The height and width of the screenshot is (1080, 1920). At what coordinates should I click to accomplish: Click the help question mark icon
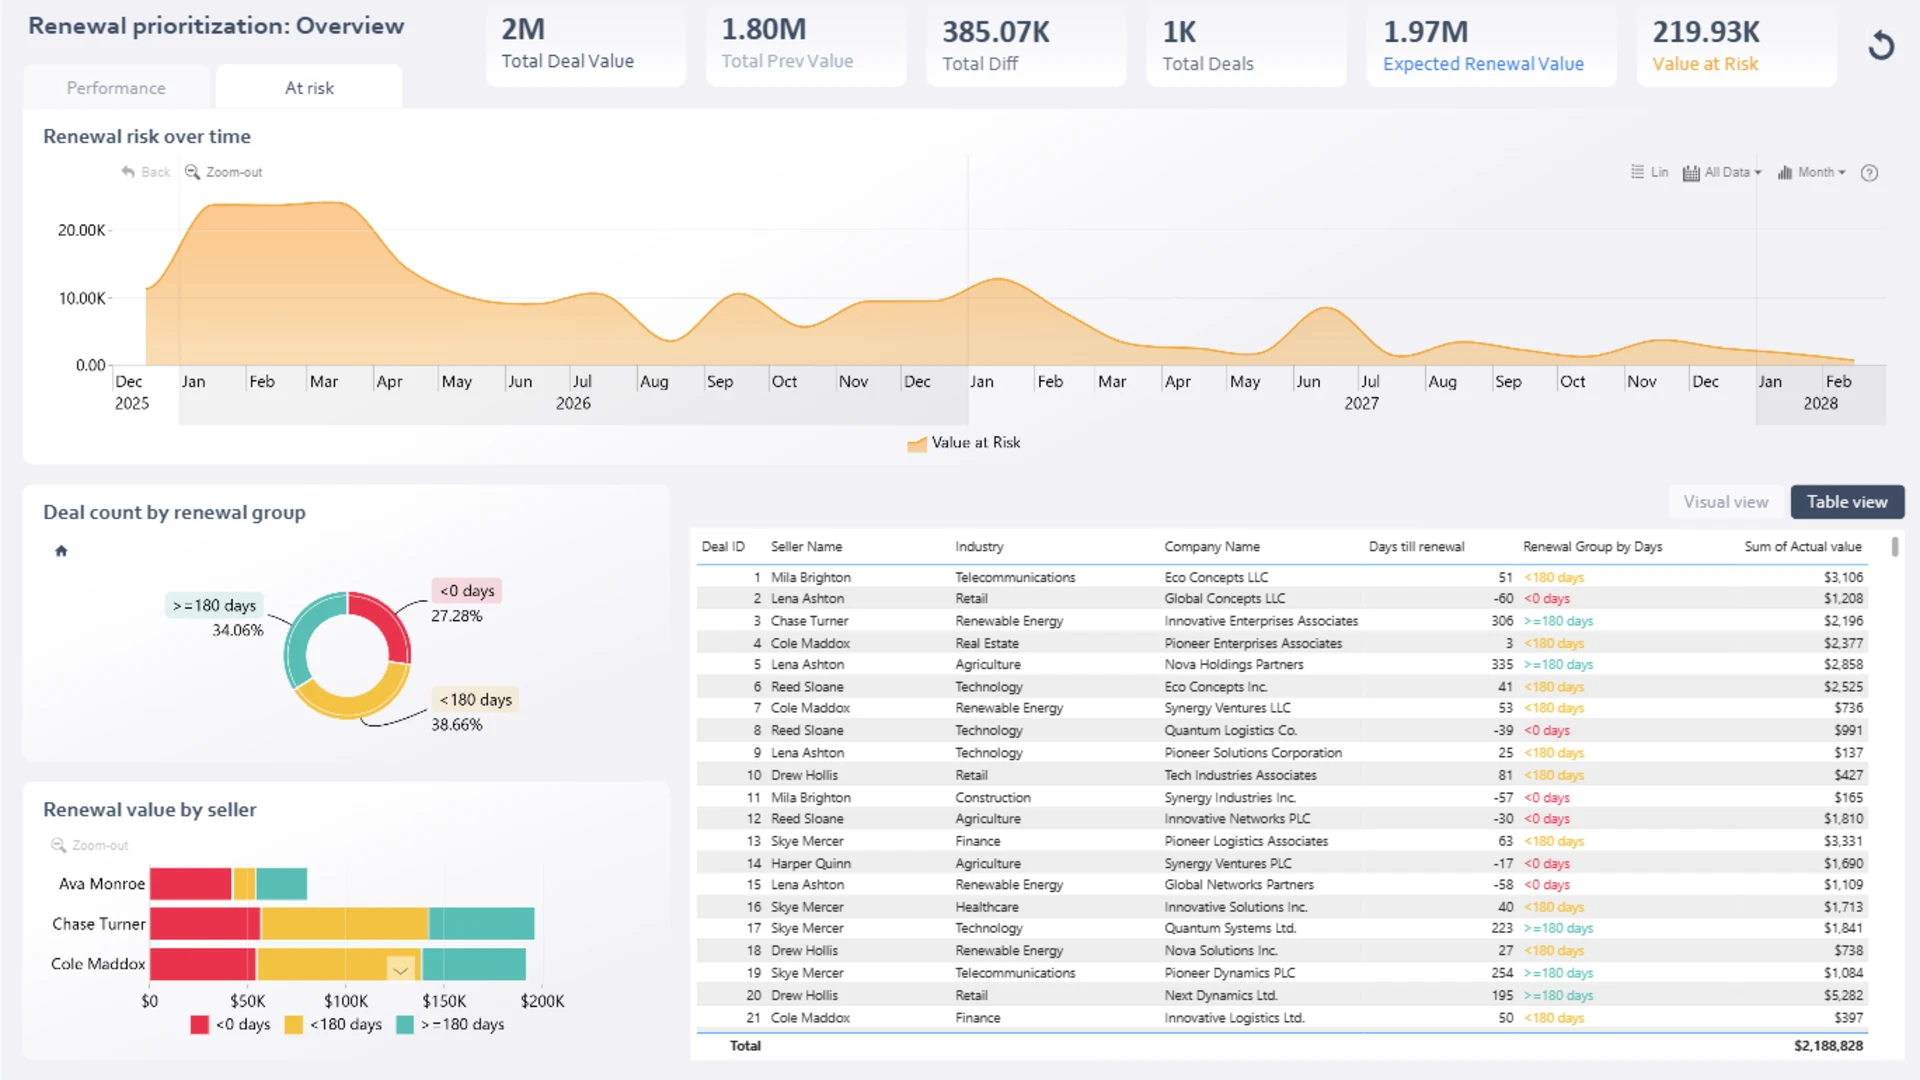[x=1869, y=173]
